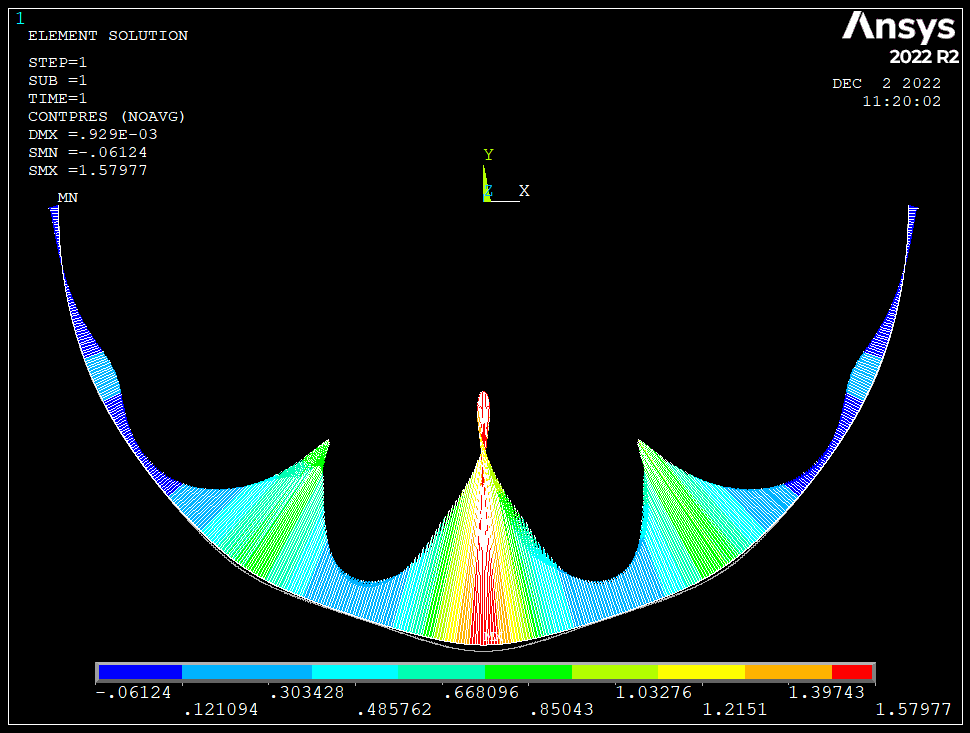This screenshot has height=733, width=970.
Task: Click the legend scale value "1.03276"
Action: coord(653,692)
